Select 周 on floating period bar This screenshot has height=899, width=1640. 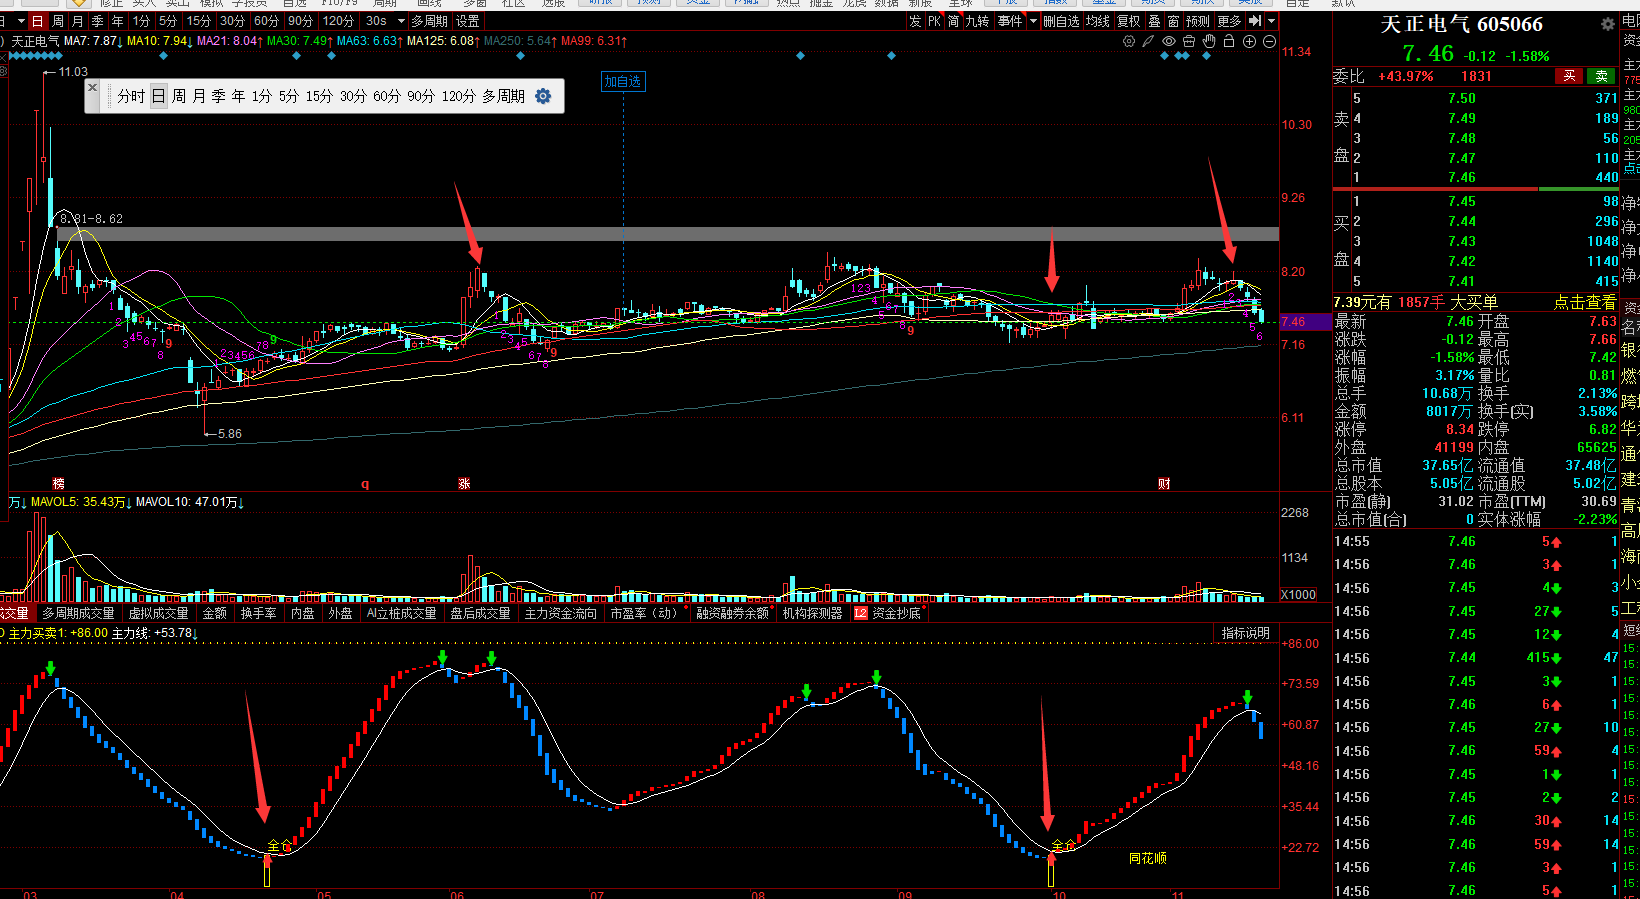pos(179,96)
